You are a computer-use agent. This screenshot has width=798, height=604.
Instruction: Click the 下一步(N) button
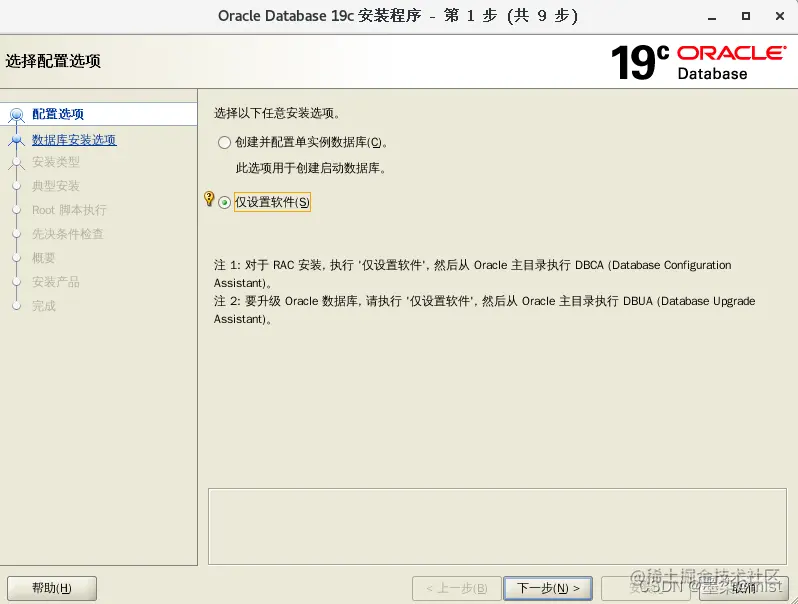548,588
